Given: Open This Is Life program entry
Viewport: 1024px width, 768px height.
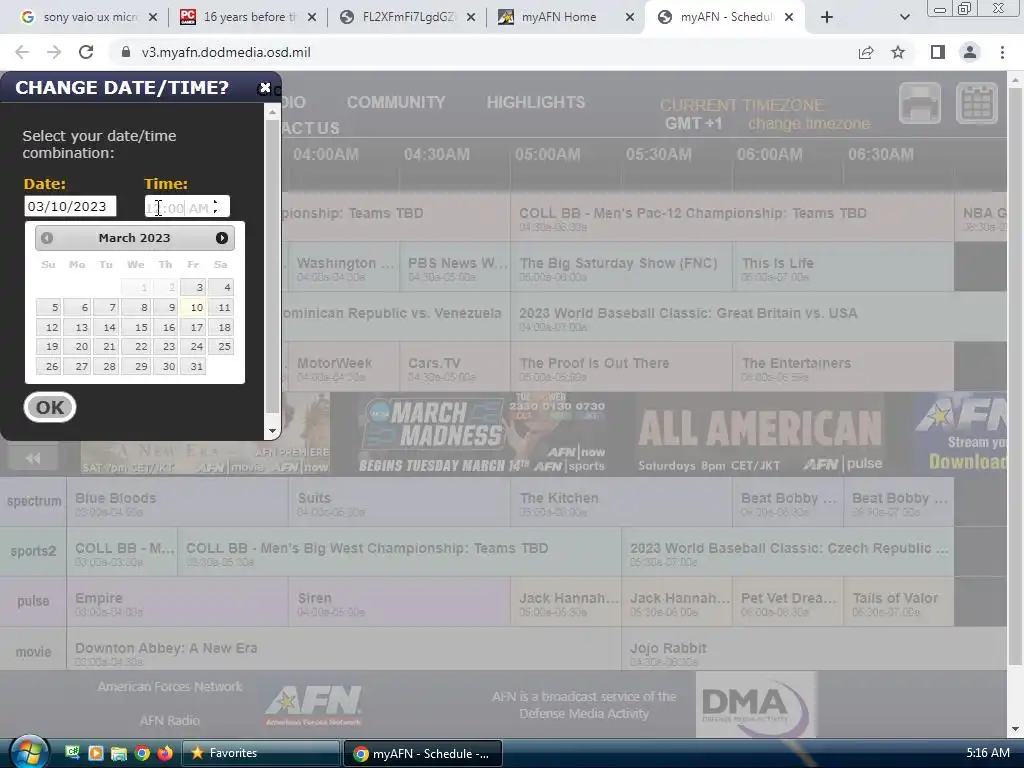Looking at the screenshot, I should [843, 266].
